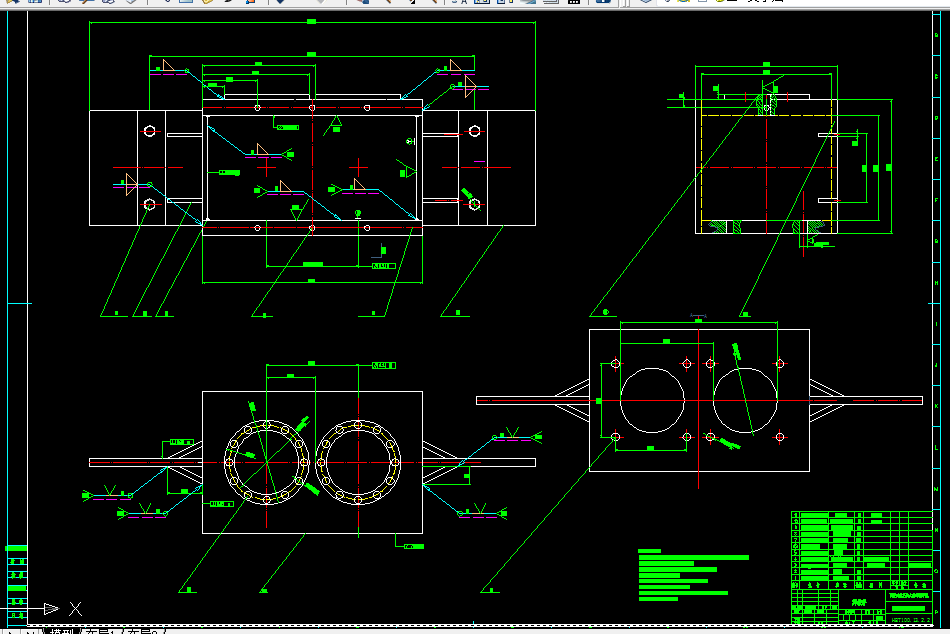Switch to the 模型 model tab

point(61,631)
